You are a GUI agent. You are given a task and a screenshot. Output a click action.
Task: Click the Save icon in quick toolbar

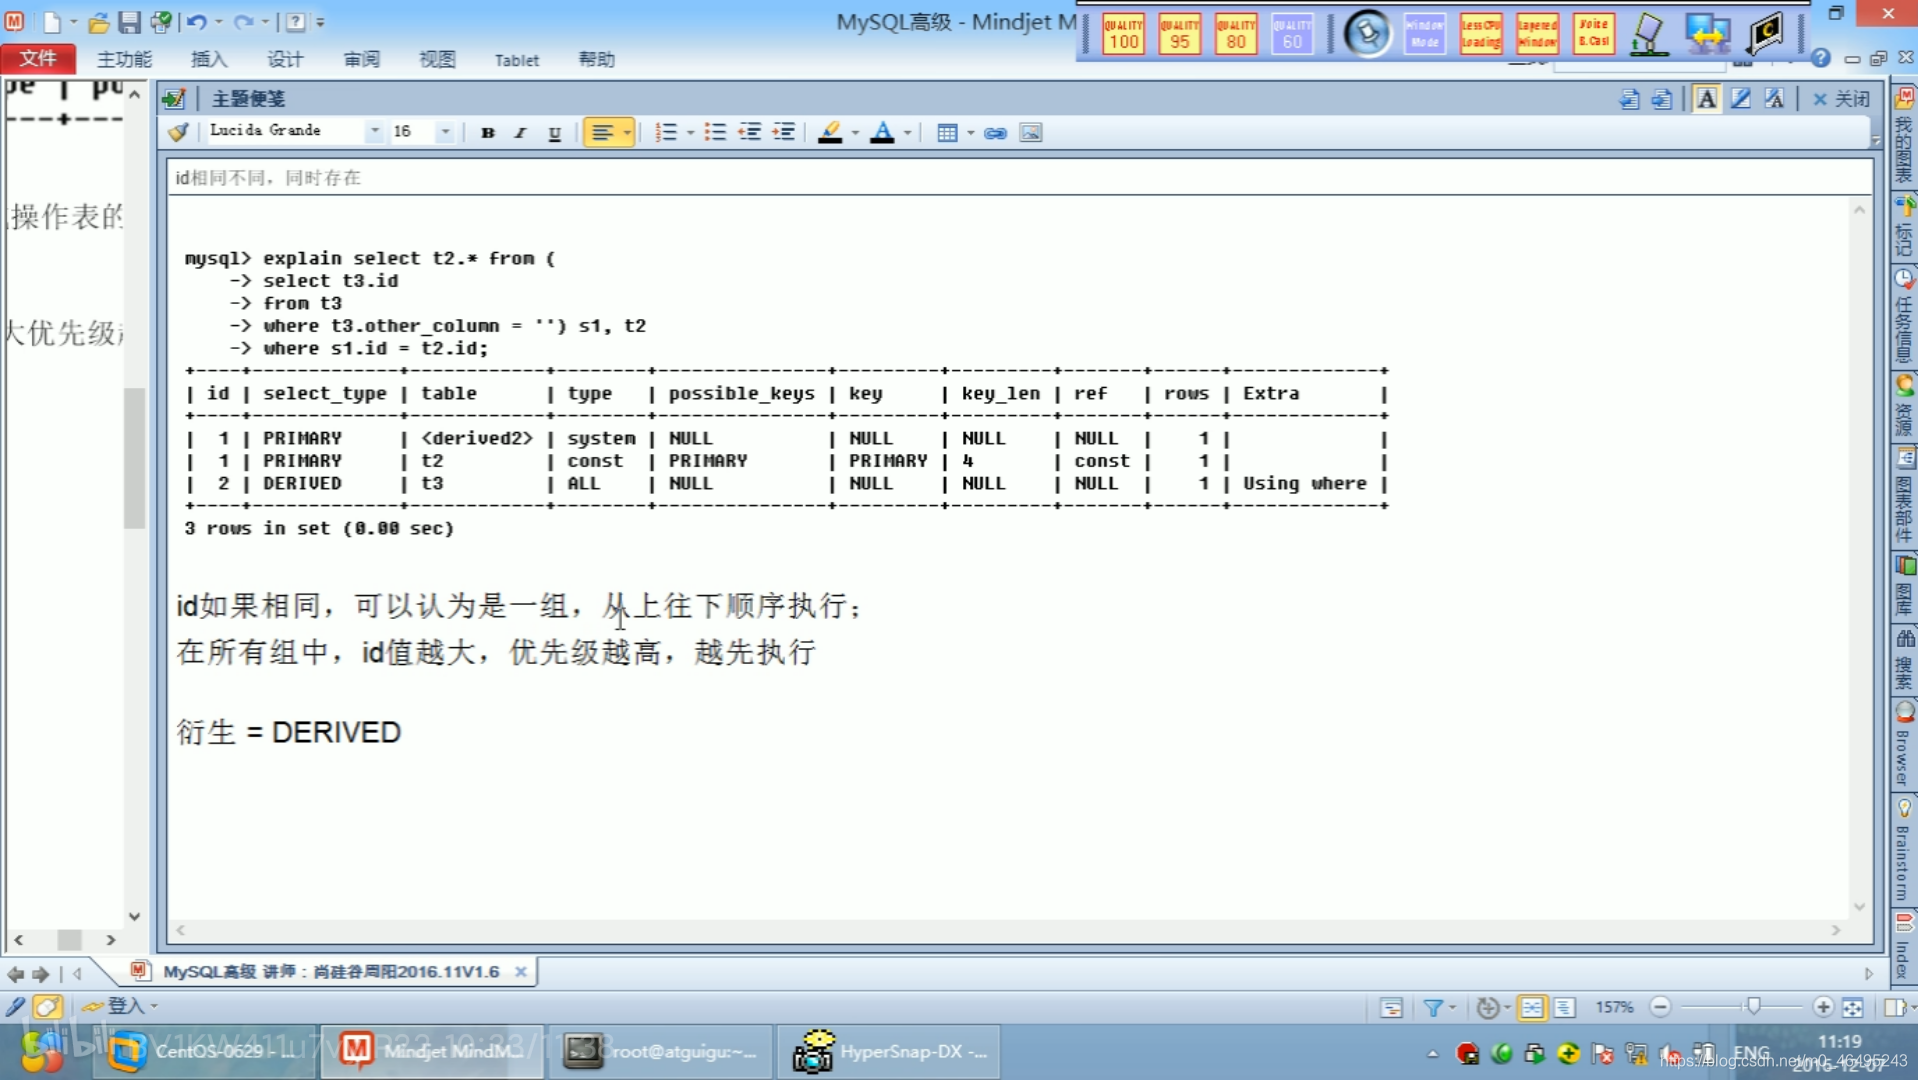coord(129,21)
